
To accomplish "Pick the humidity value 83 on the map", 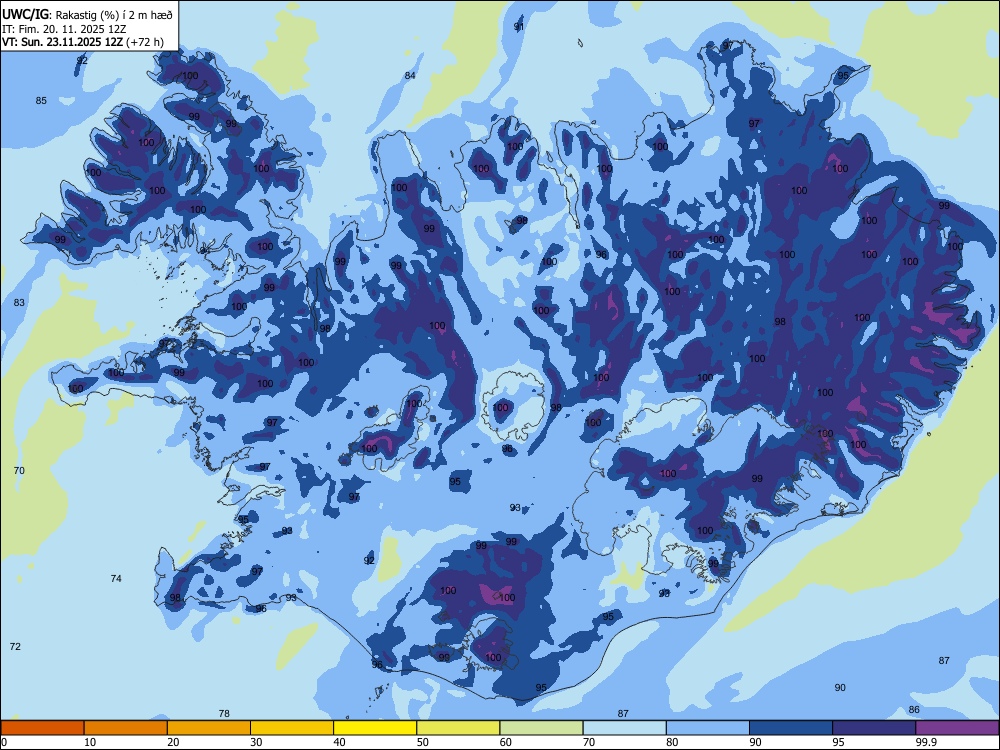I will pos(19,302).
